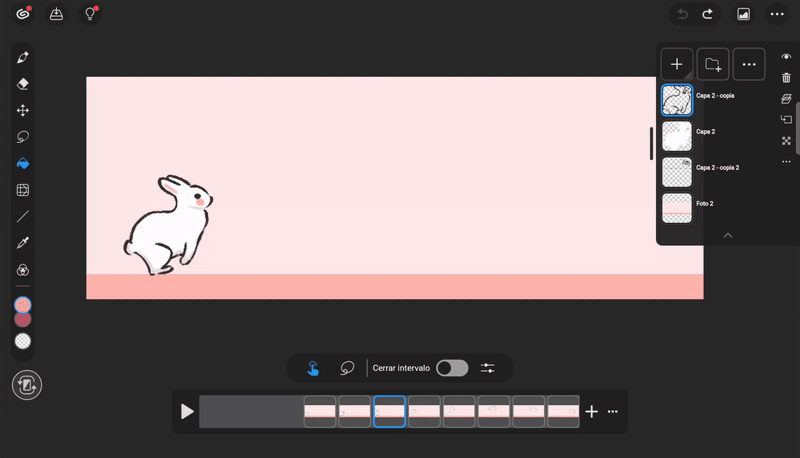Delete the layer with trash icon
800x458 pixels.
(786, 78)
